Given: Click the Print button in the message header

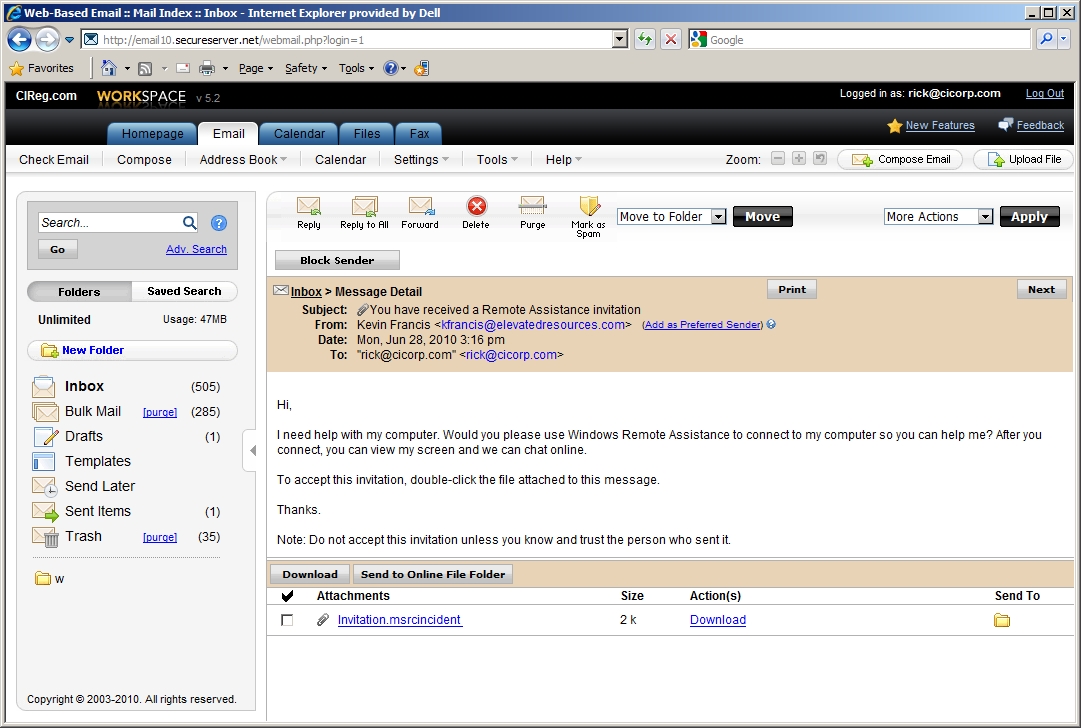Looking at the screenshot, I should pos(791,290).
